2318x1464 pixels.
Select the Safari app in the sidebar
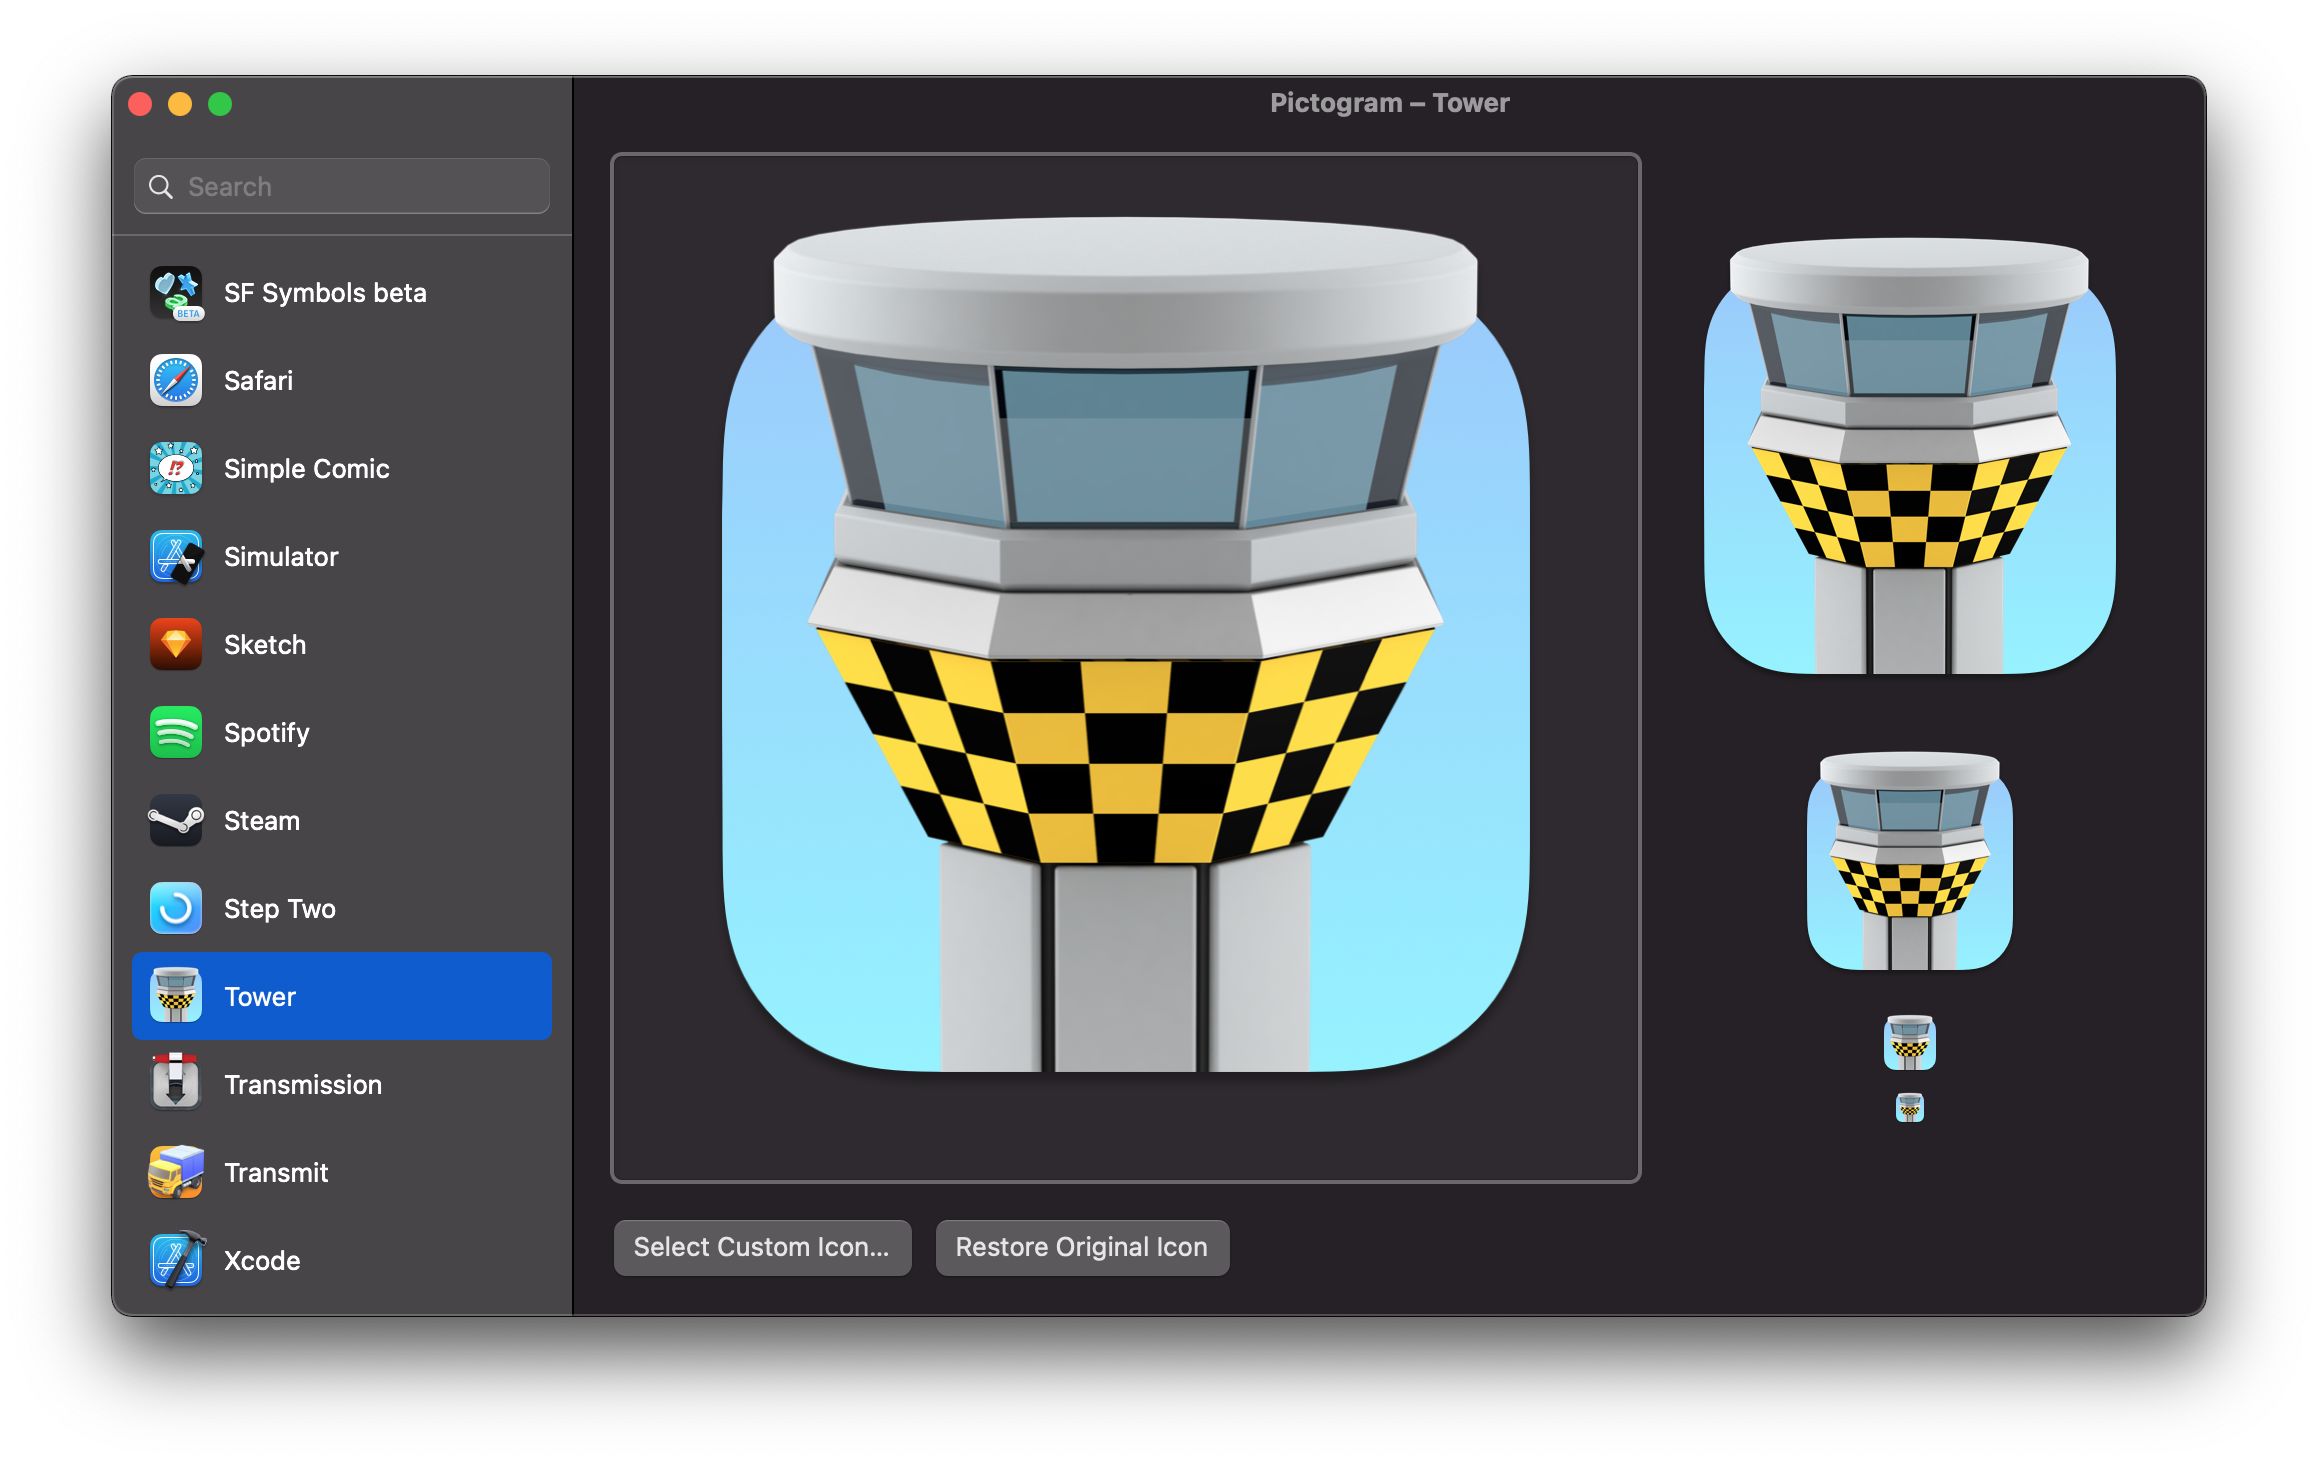pos(257,380)
